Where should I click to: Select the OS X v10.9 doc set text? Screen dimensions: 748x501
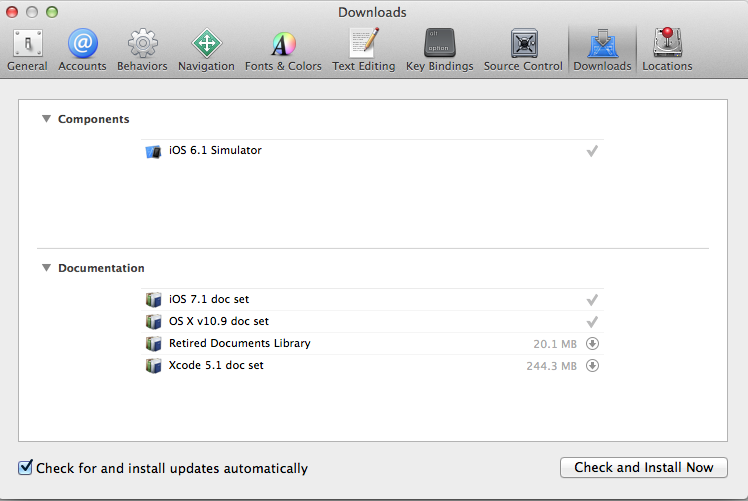click(x=219, y=321)
